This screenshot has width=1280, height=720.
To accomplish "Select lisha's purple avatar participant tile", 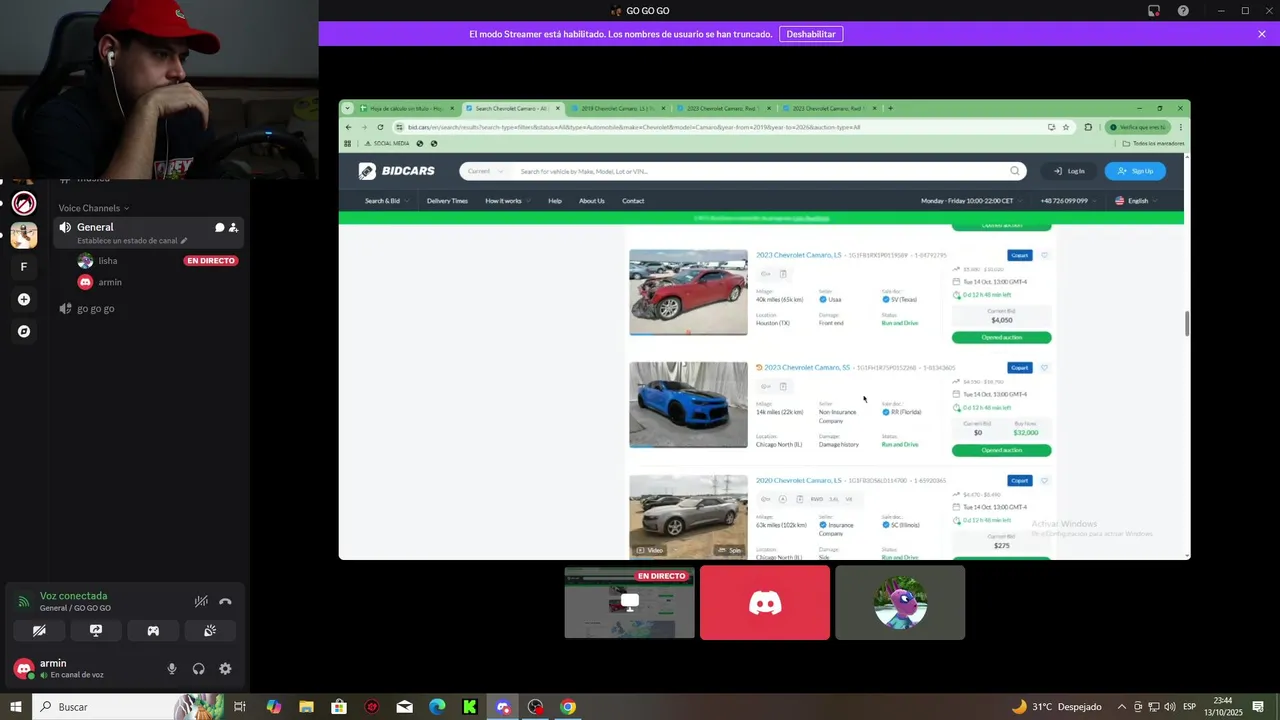I will coord(900,603).
